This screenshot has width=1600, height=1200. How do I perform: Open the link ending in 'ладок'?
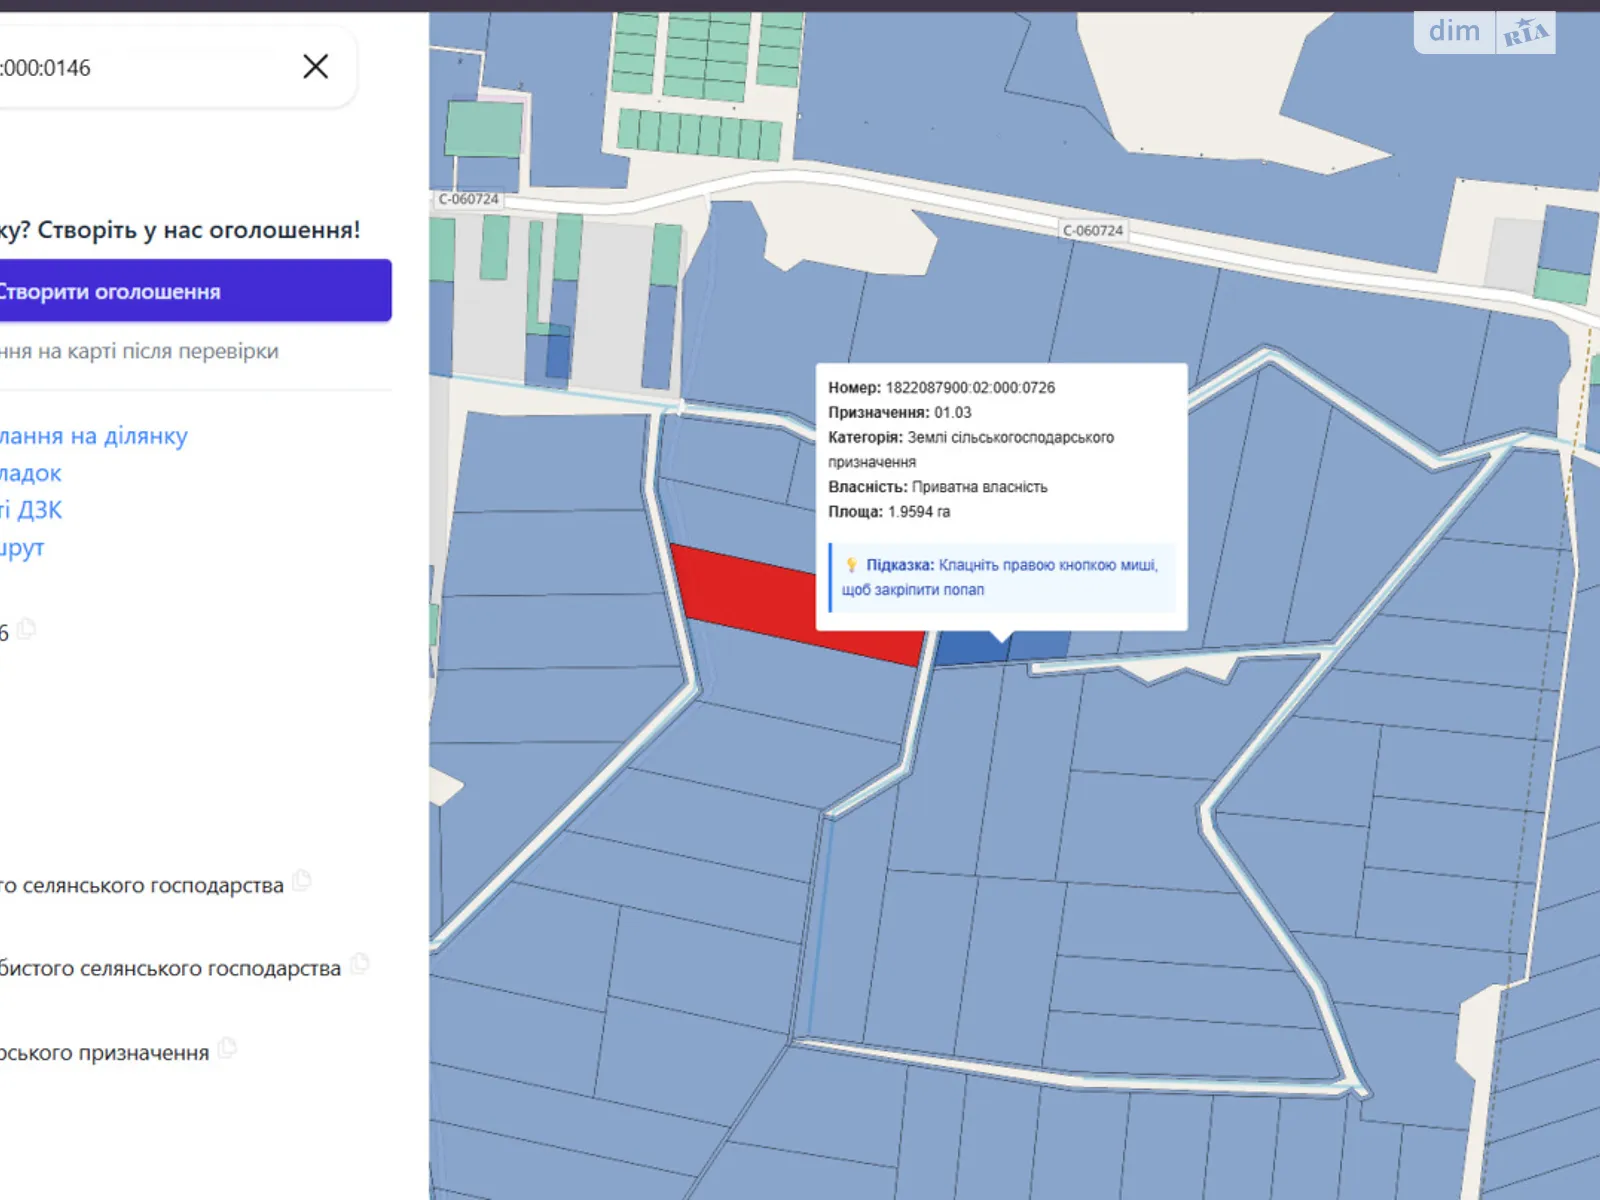pyautogui.click(x=31, y=473)
